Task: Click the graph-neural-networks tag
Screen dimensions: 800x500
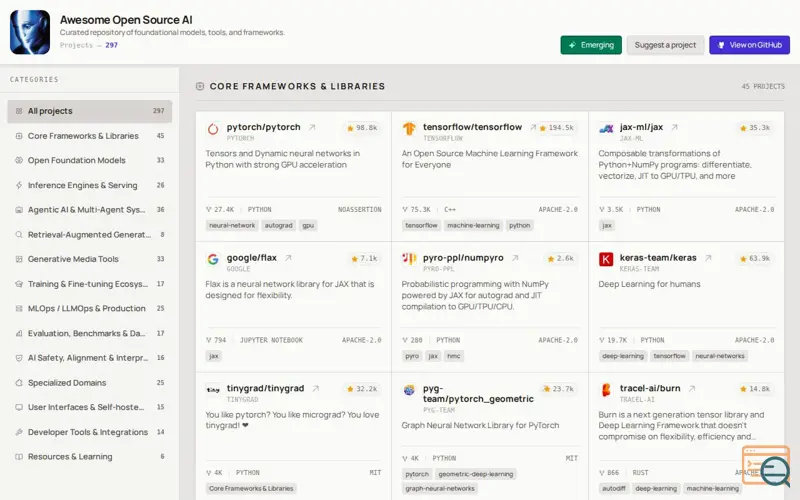Action: click(x=440, y=489)
